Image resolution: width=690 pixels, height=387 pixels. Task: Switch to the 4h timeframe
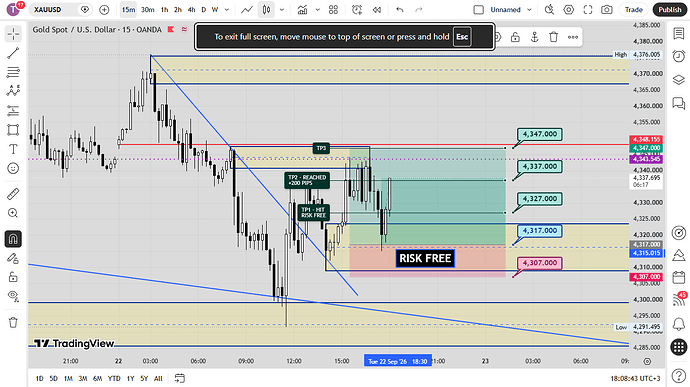(x=191, y=9)
